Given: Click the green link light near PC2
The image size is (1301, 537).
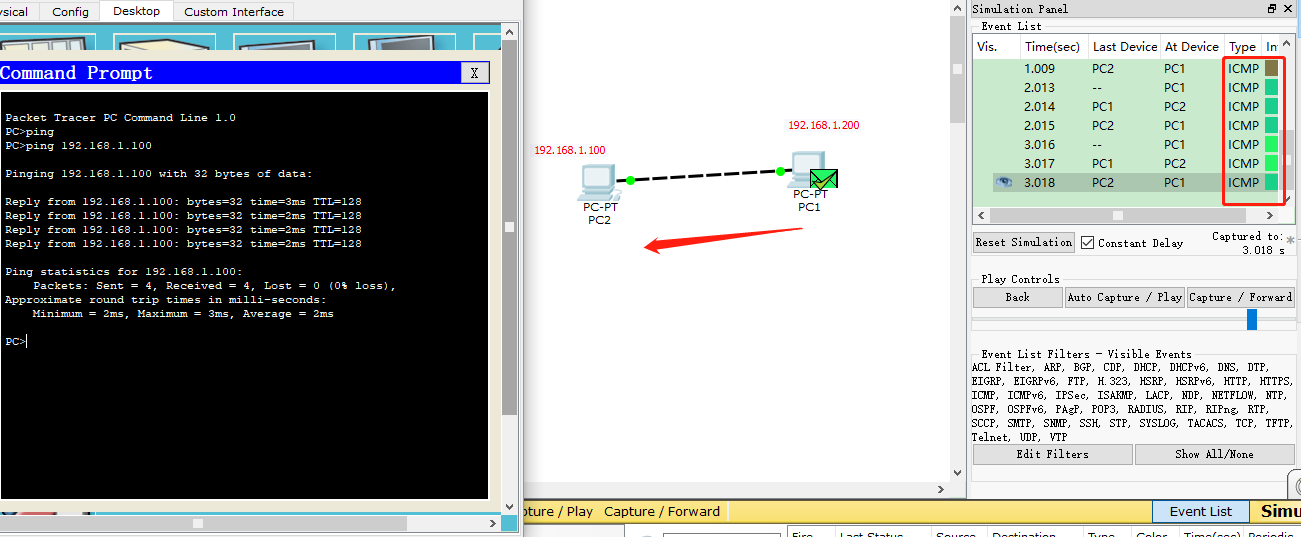Looking at the screenshot, I should 630,180.
